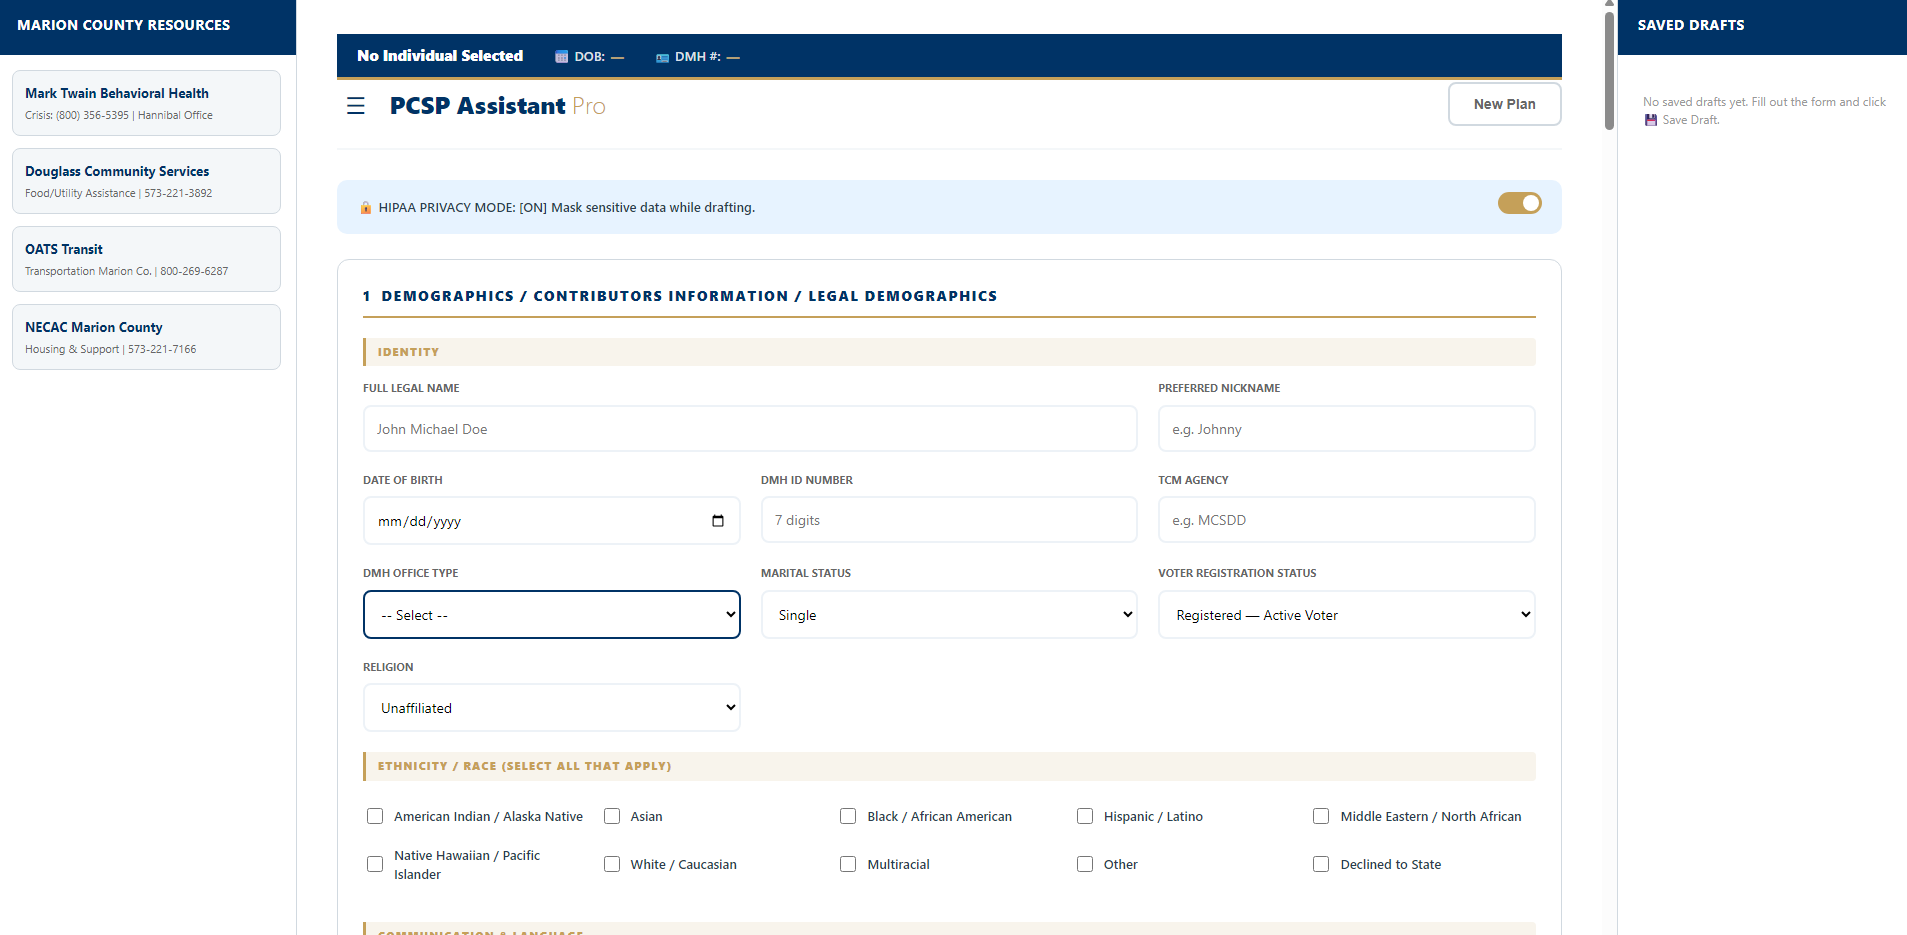Open the calendar picker in Date of Birth field

tap(718, 520)
